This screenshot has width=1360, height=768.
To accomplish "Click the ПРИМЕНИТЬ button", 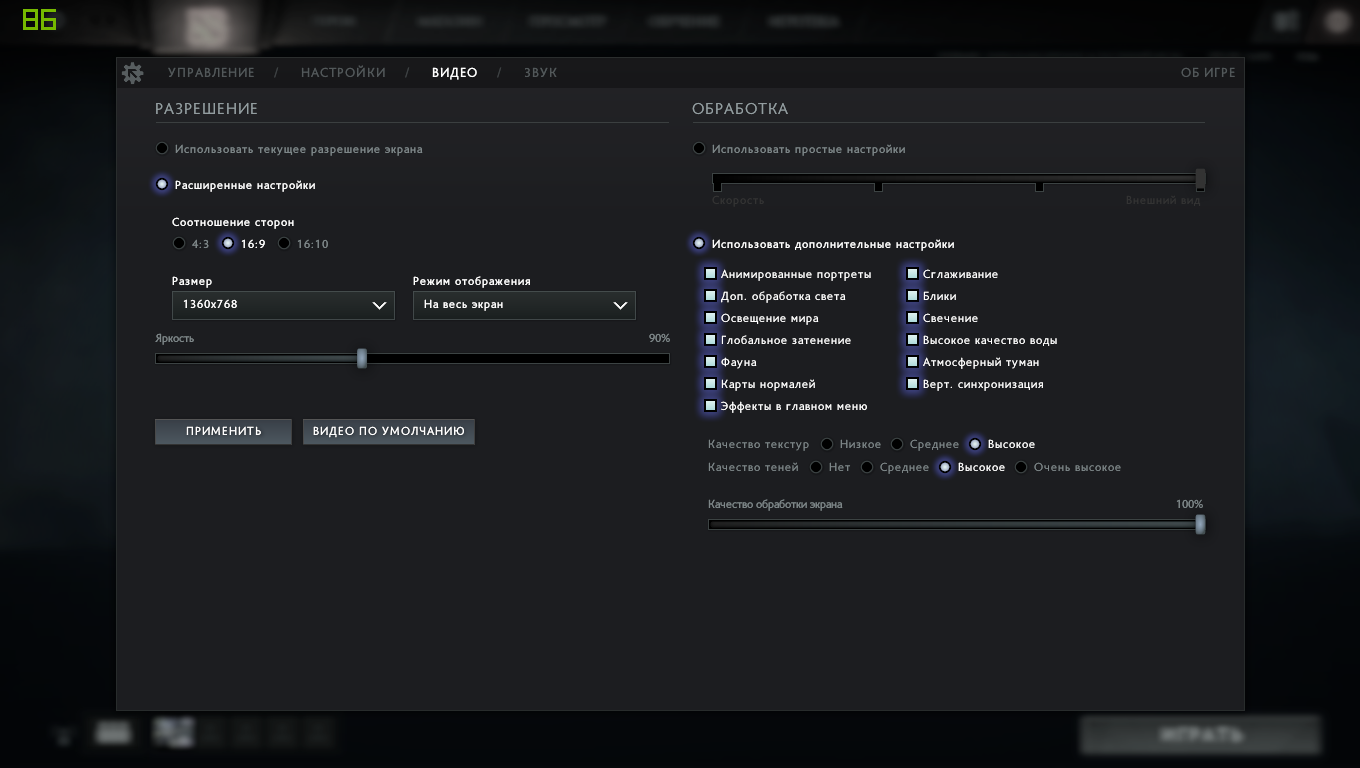I will point(223,431).
